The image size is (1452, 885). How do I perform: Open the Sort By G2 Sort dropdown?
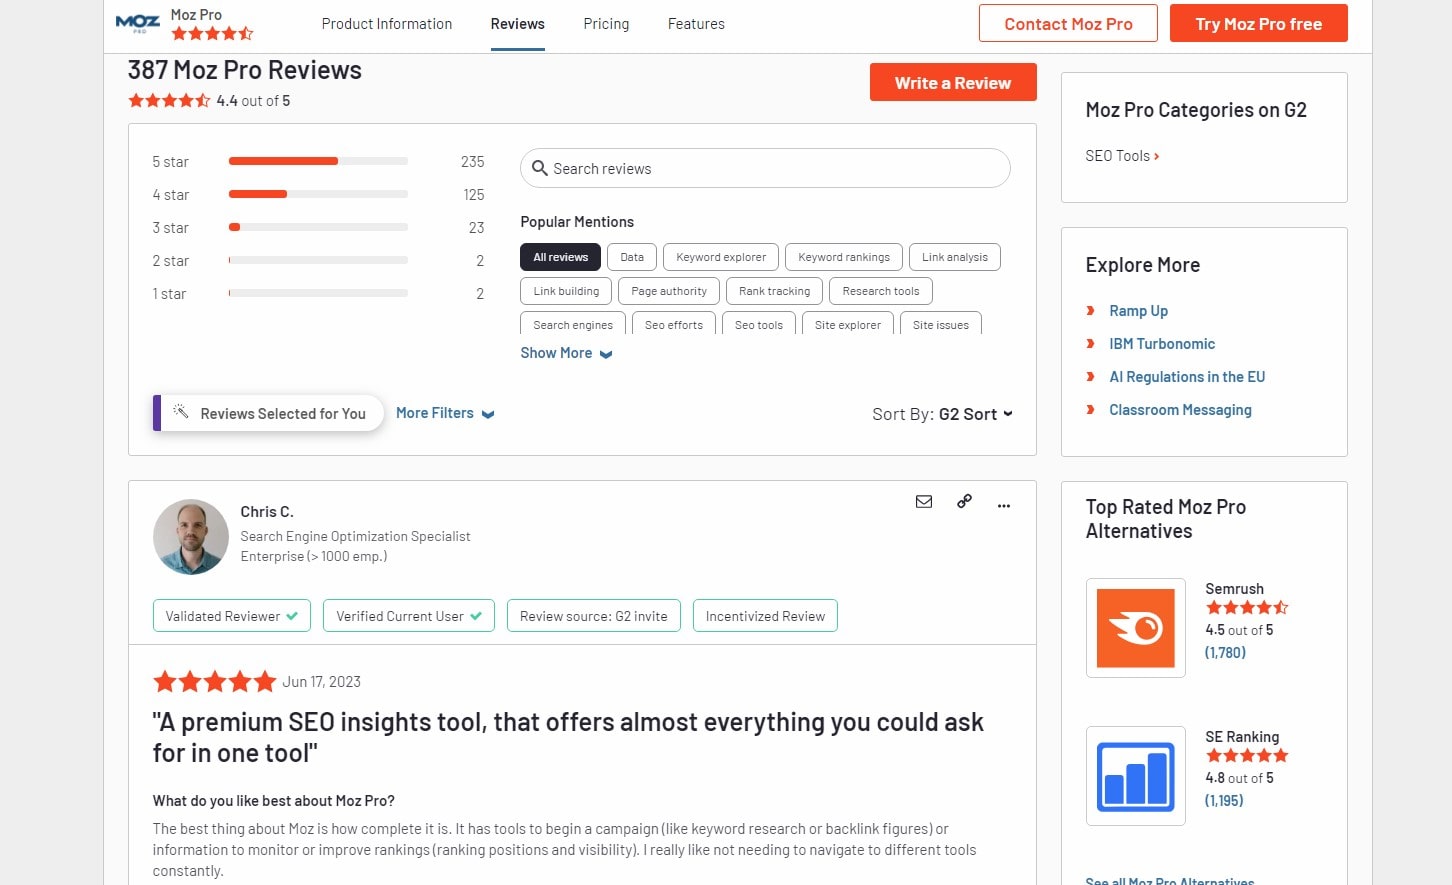(x=942, y=414)
